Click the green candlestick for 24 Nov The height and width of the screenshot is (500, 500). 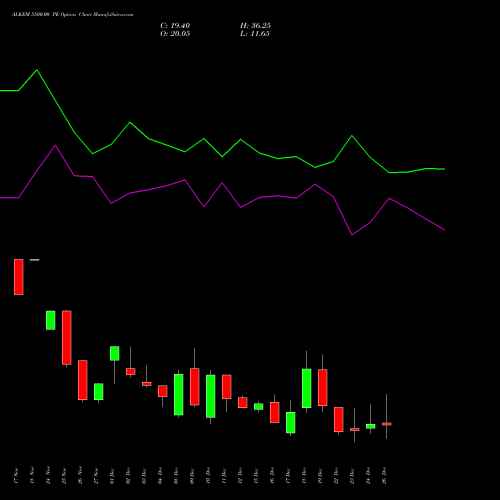tap(51, 320)
